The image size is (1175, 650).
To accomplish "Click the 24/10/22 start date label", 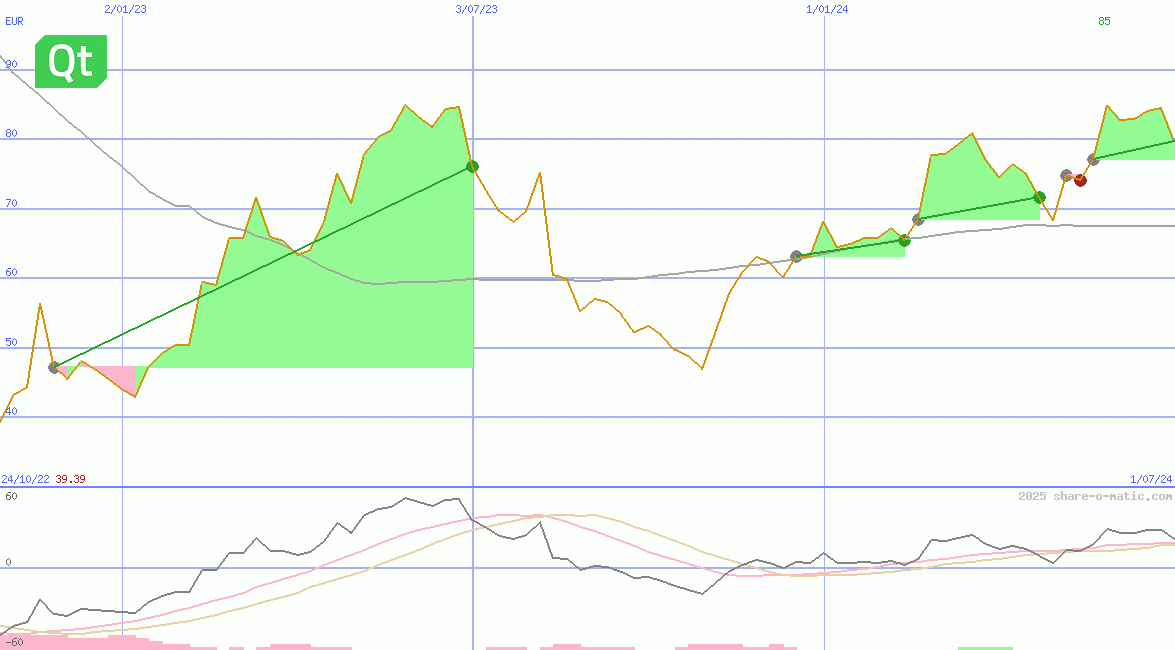I will pyautogui.click(x=25, y=479).
